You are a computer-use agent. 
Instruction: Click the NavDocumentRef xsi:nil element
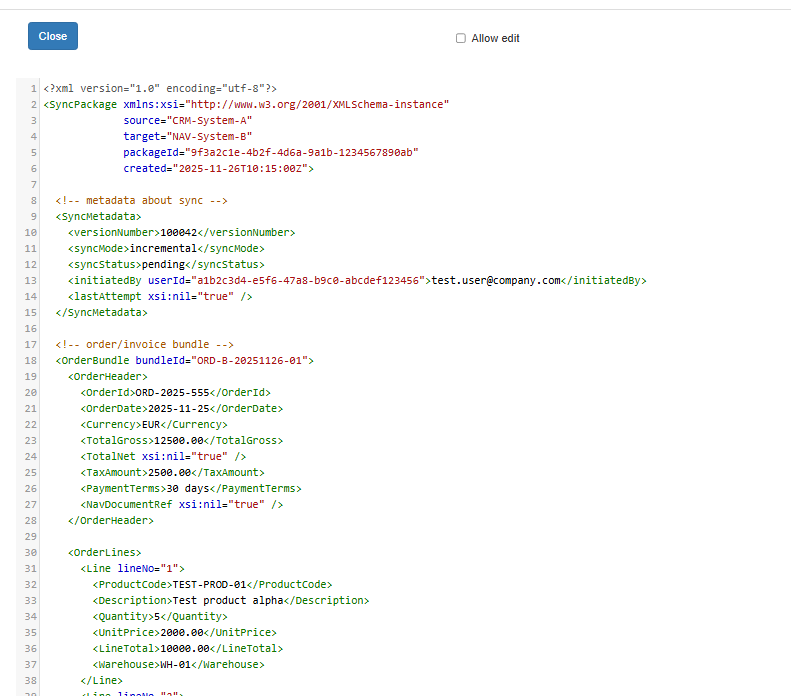point(182,505)
